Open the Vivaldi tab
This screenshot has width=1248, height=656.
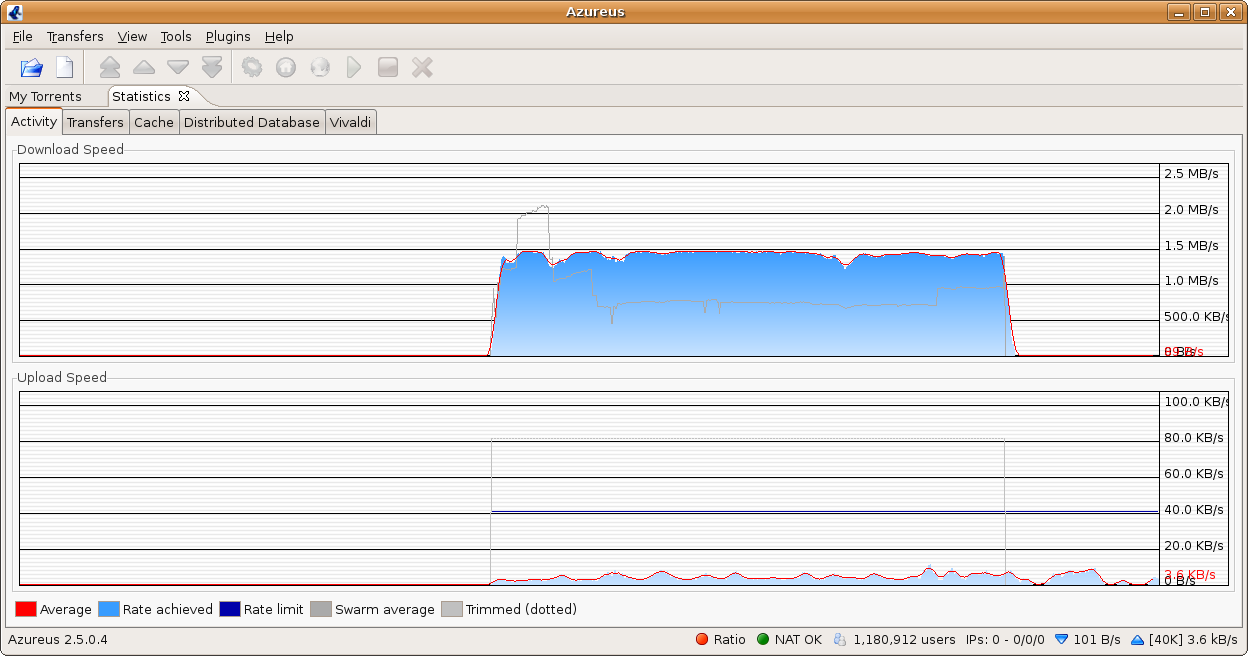click(x=351, y=122)
